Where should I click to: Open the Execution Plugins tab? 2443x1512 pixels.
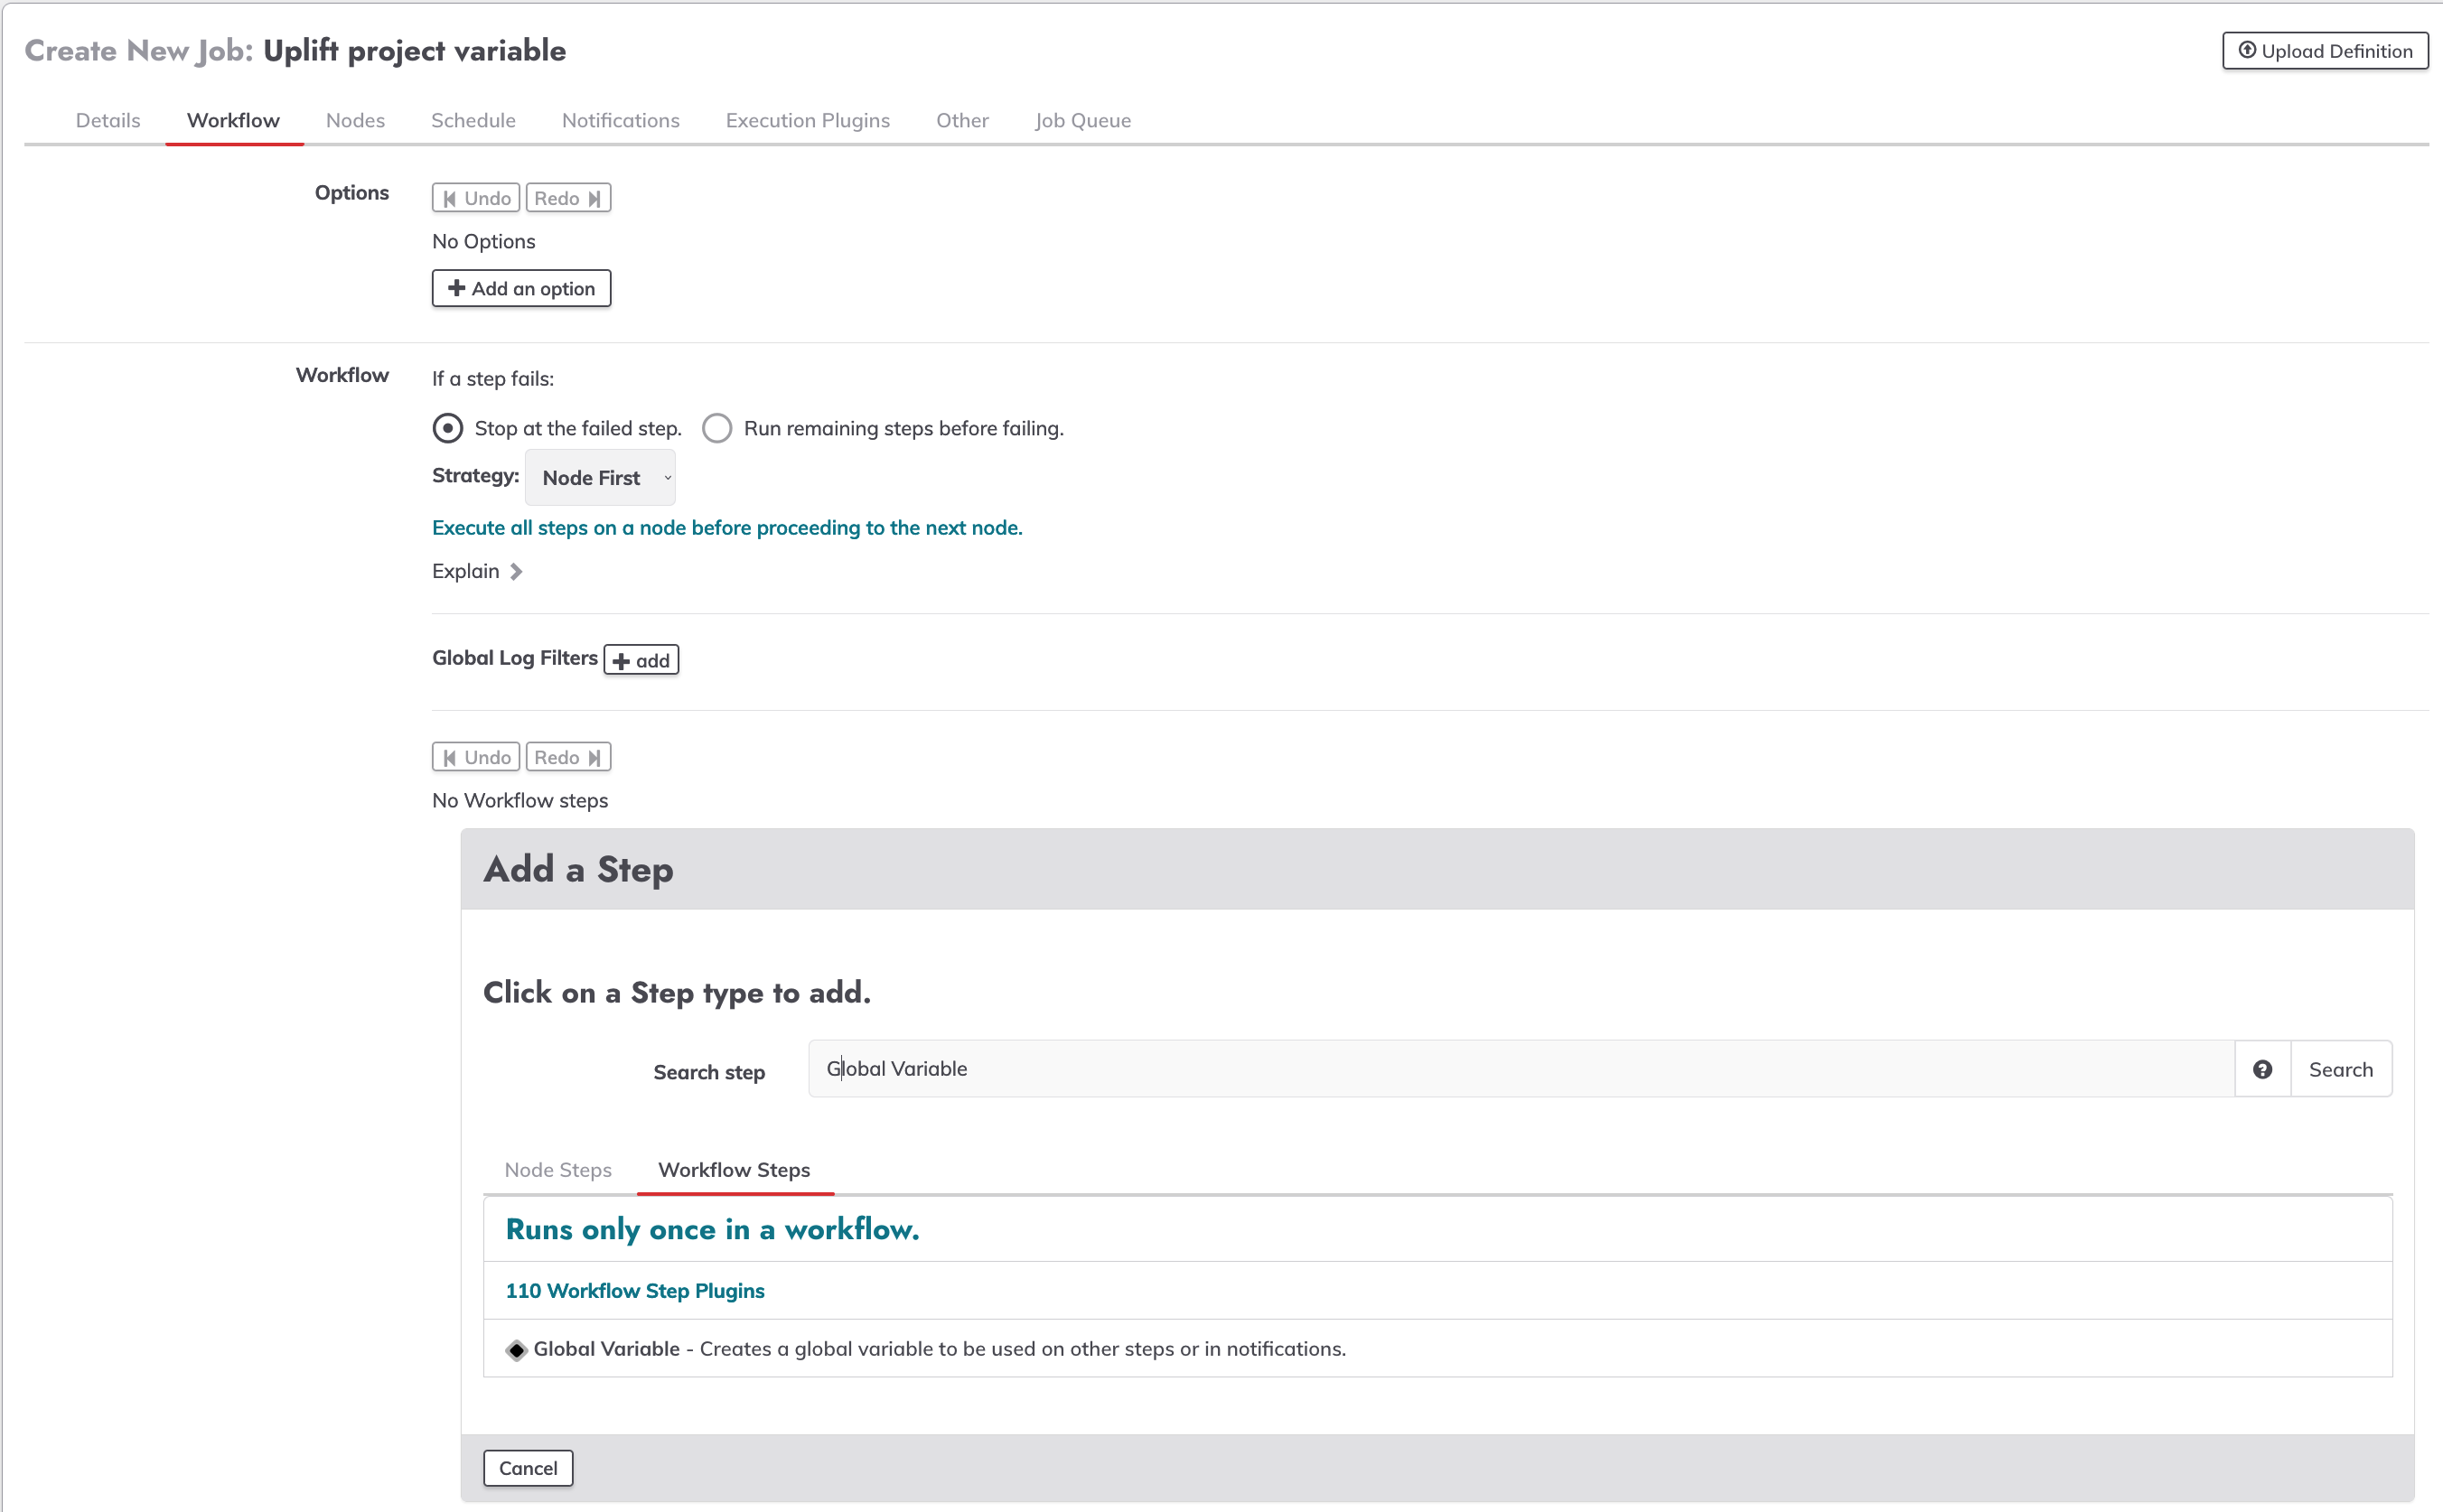pos(808,120)
